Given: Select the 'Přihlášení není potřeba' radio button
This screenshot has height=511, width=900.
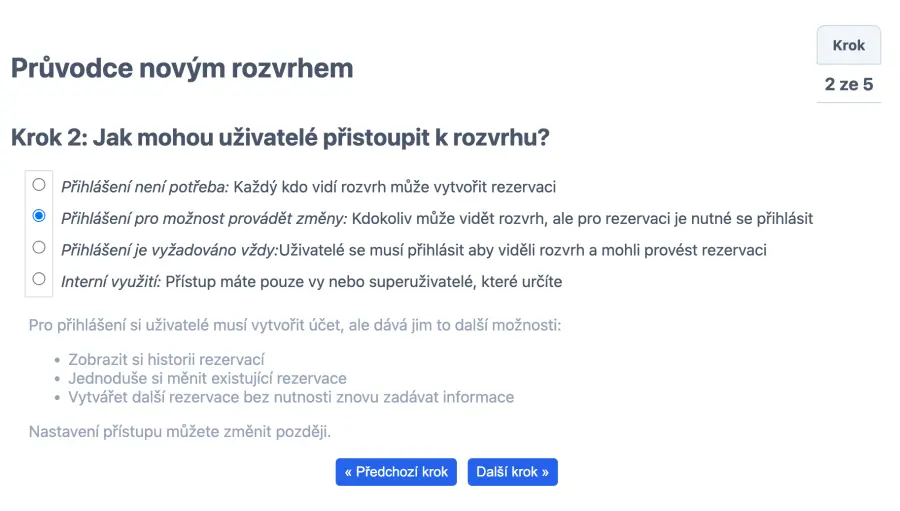Looking at the screenshot, I should pos(39,185).
